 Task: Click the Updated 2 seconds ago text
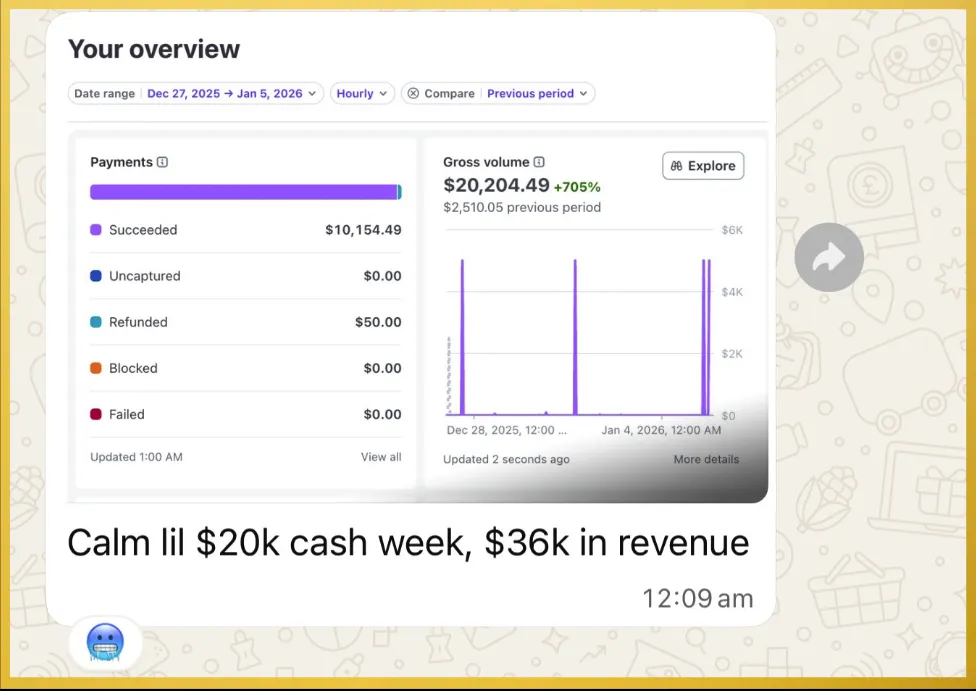pyautogui.click(x=506, y=459)
